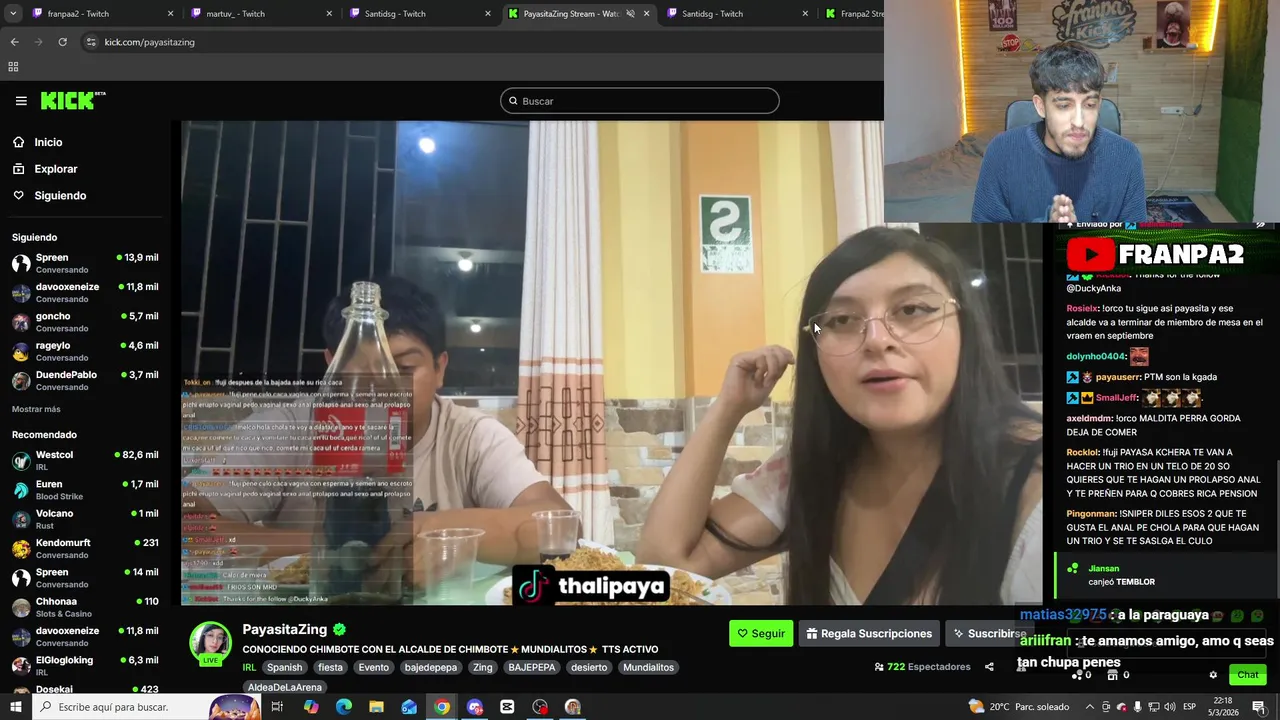Image resolution: width=1280 pixels, height=720 pixels.
Task: Open the Windows Start menu
Action: pos(16,707)
